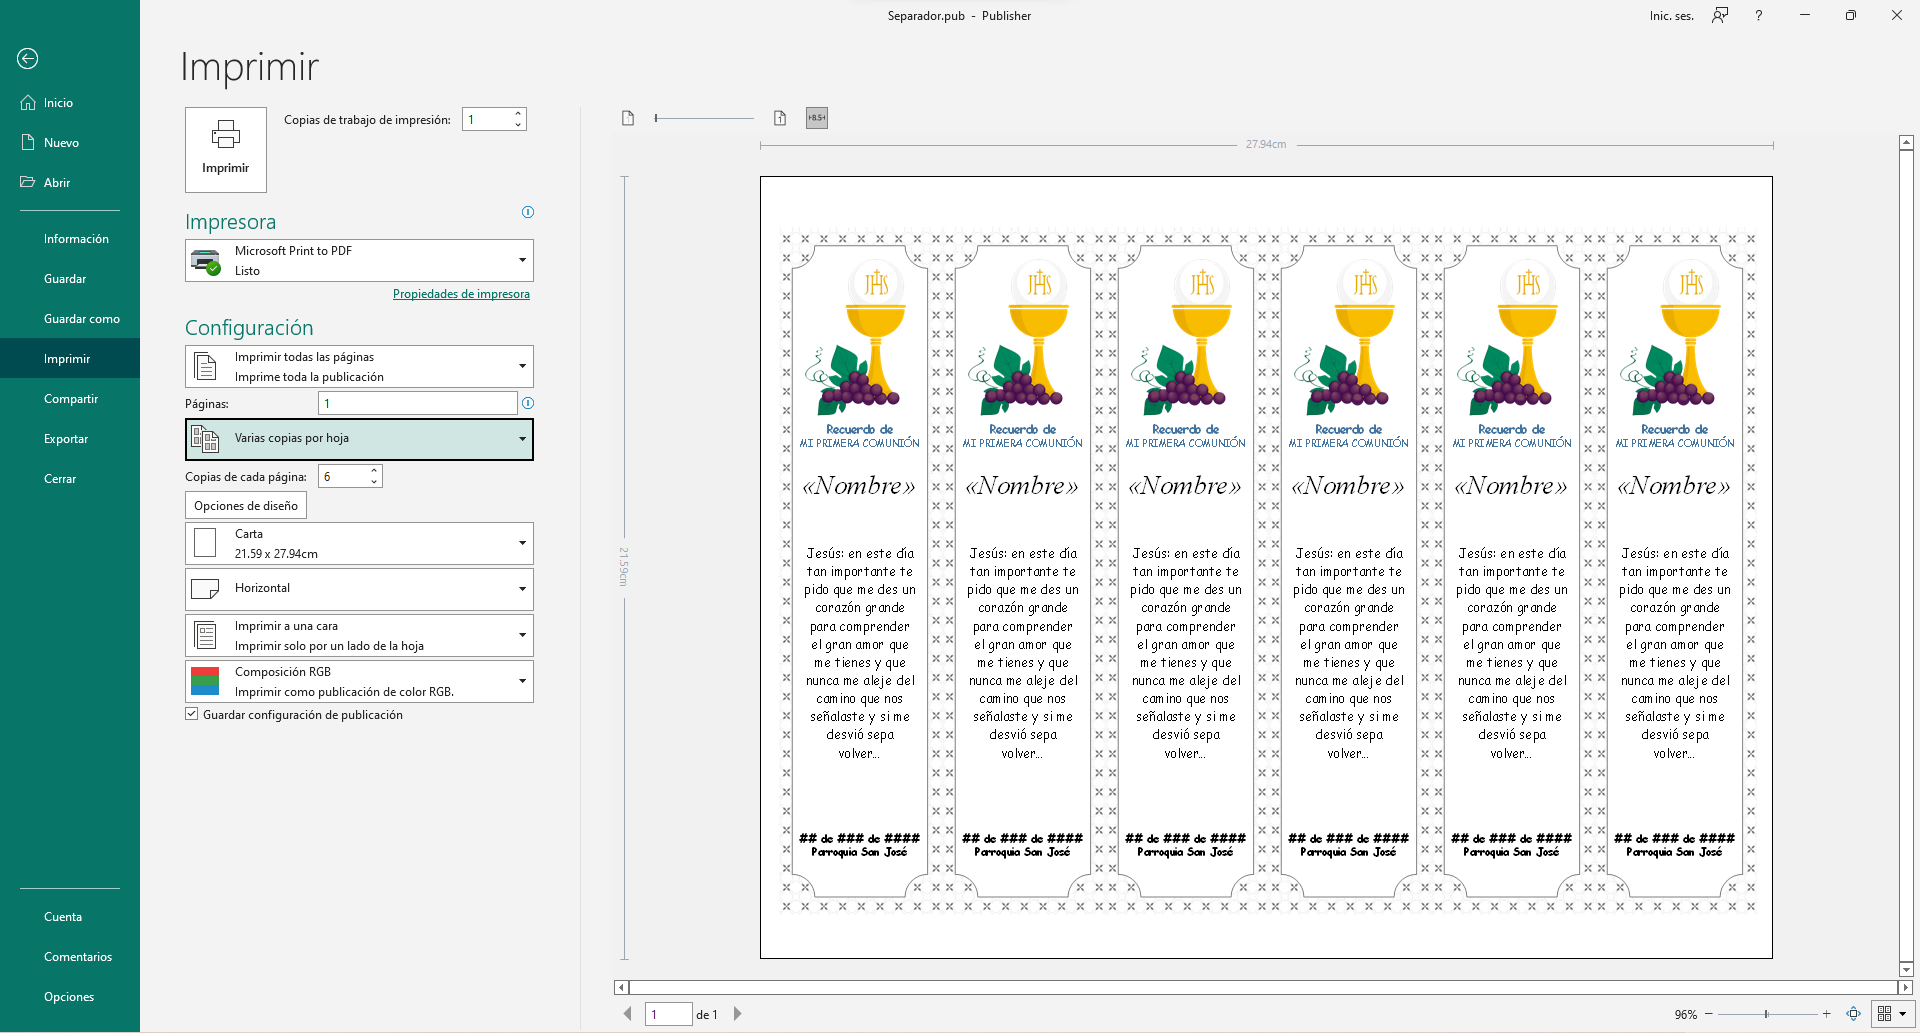Click the printer info icon beside Impresora
The width and height of the screenshot is (1920, 1033).
528,212
